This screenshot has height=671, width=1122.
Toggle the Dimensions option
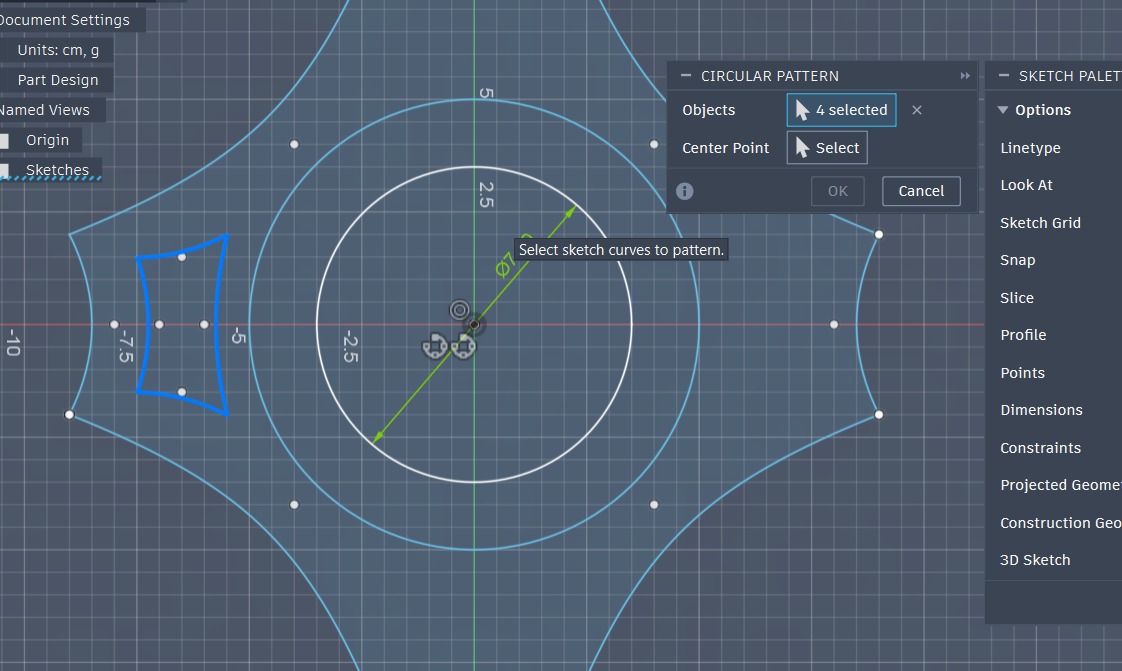pos(1041,411)
